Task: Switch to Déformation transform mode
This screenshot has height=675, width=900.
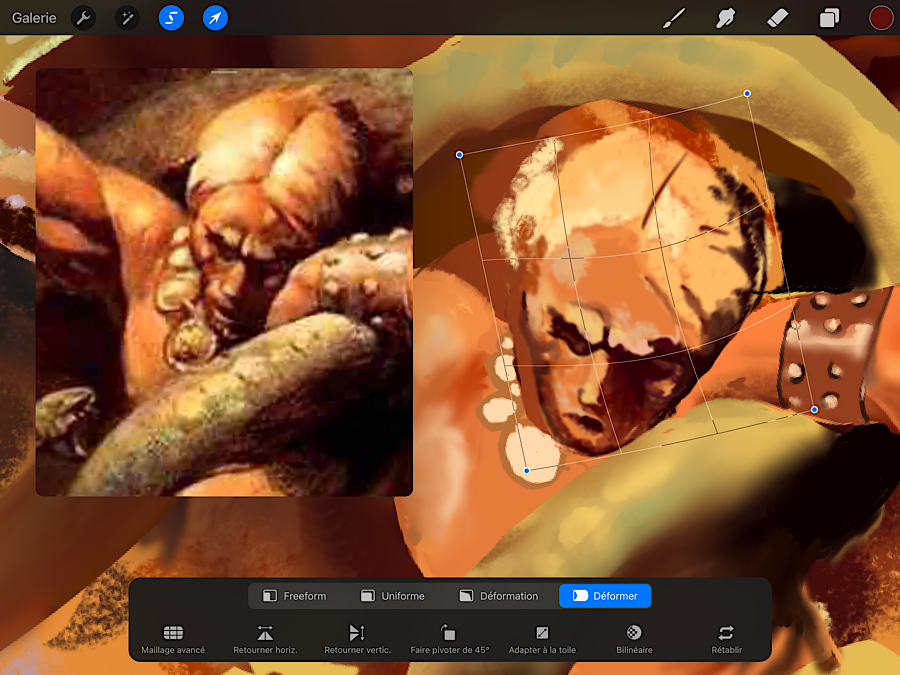Action: click(x=499, y=596)
